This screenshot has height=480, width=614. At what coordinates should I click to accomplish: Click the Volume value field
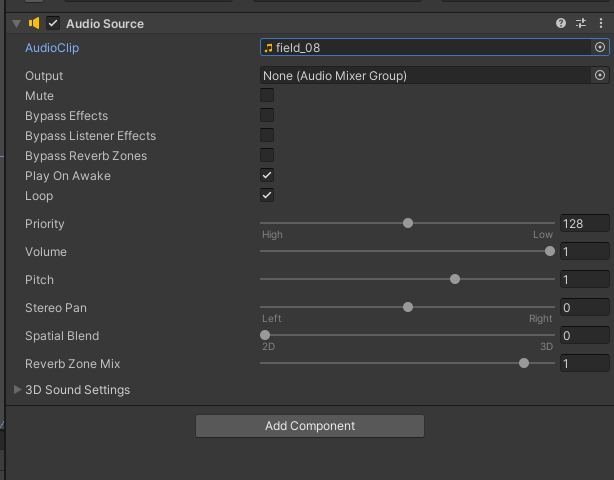click(584, 252)
